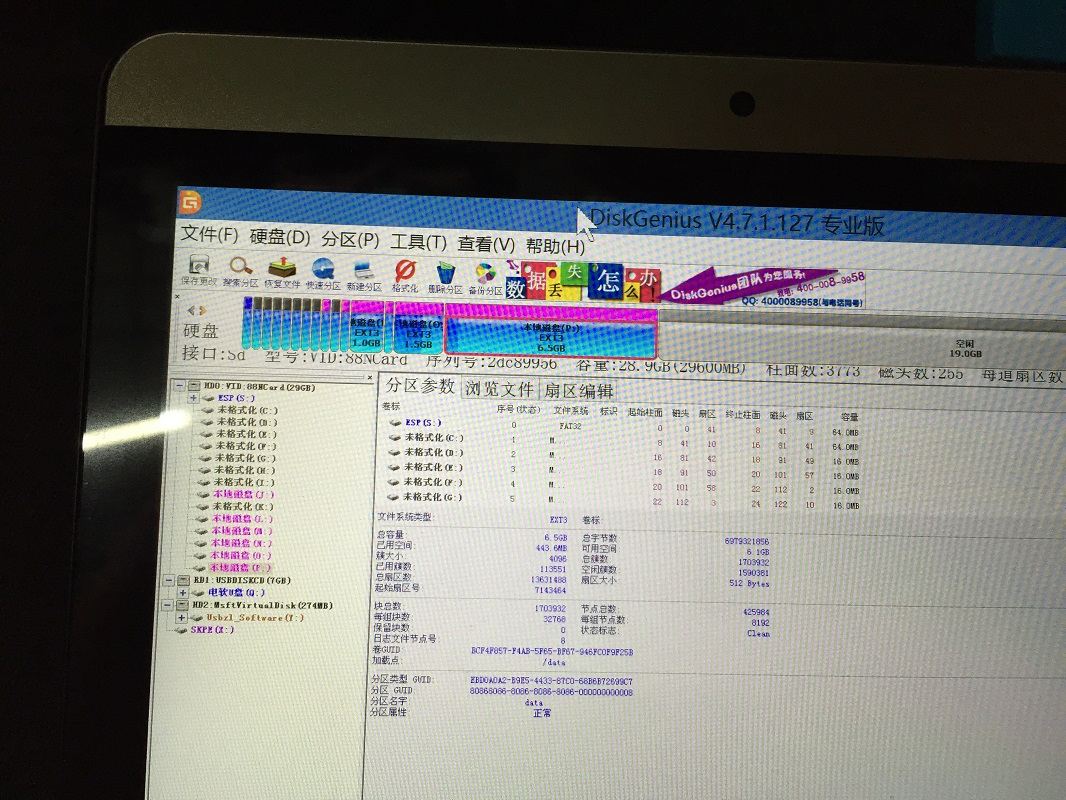Switch to the 浏览文件 tab
The image size is (1066, 800).
click(x=499, y=389)
